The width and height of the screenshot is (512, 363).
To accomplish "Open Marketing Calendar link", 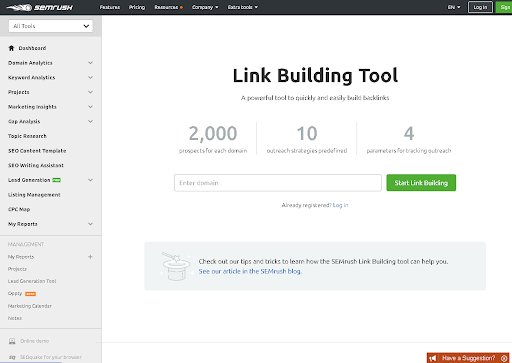I will click(30, 306).
